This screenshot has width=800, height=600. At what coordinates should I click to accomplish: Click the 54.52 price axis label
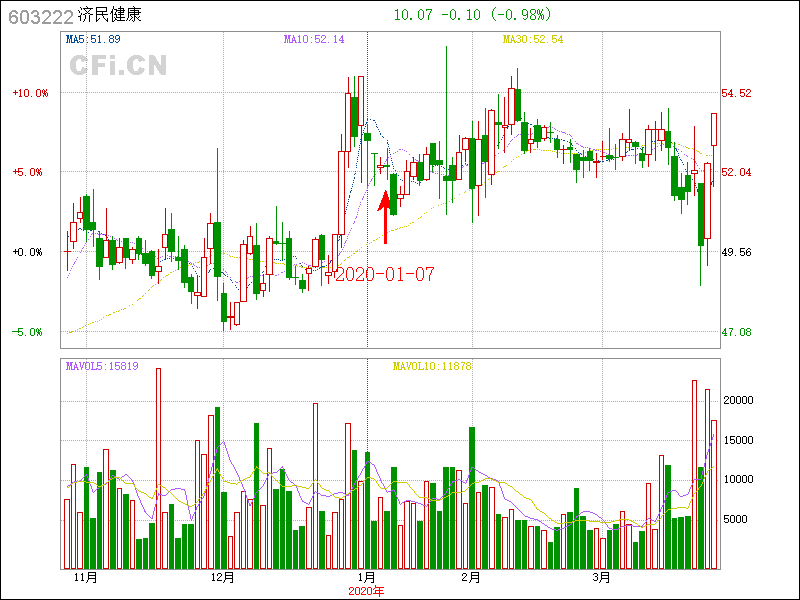click(736, 93)
